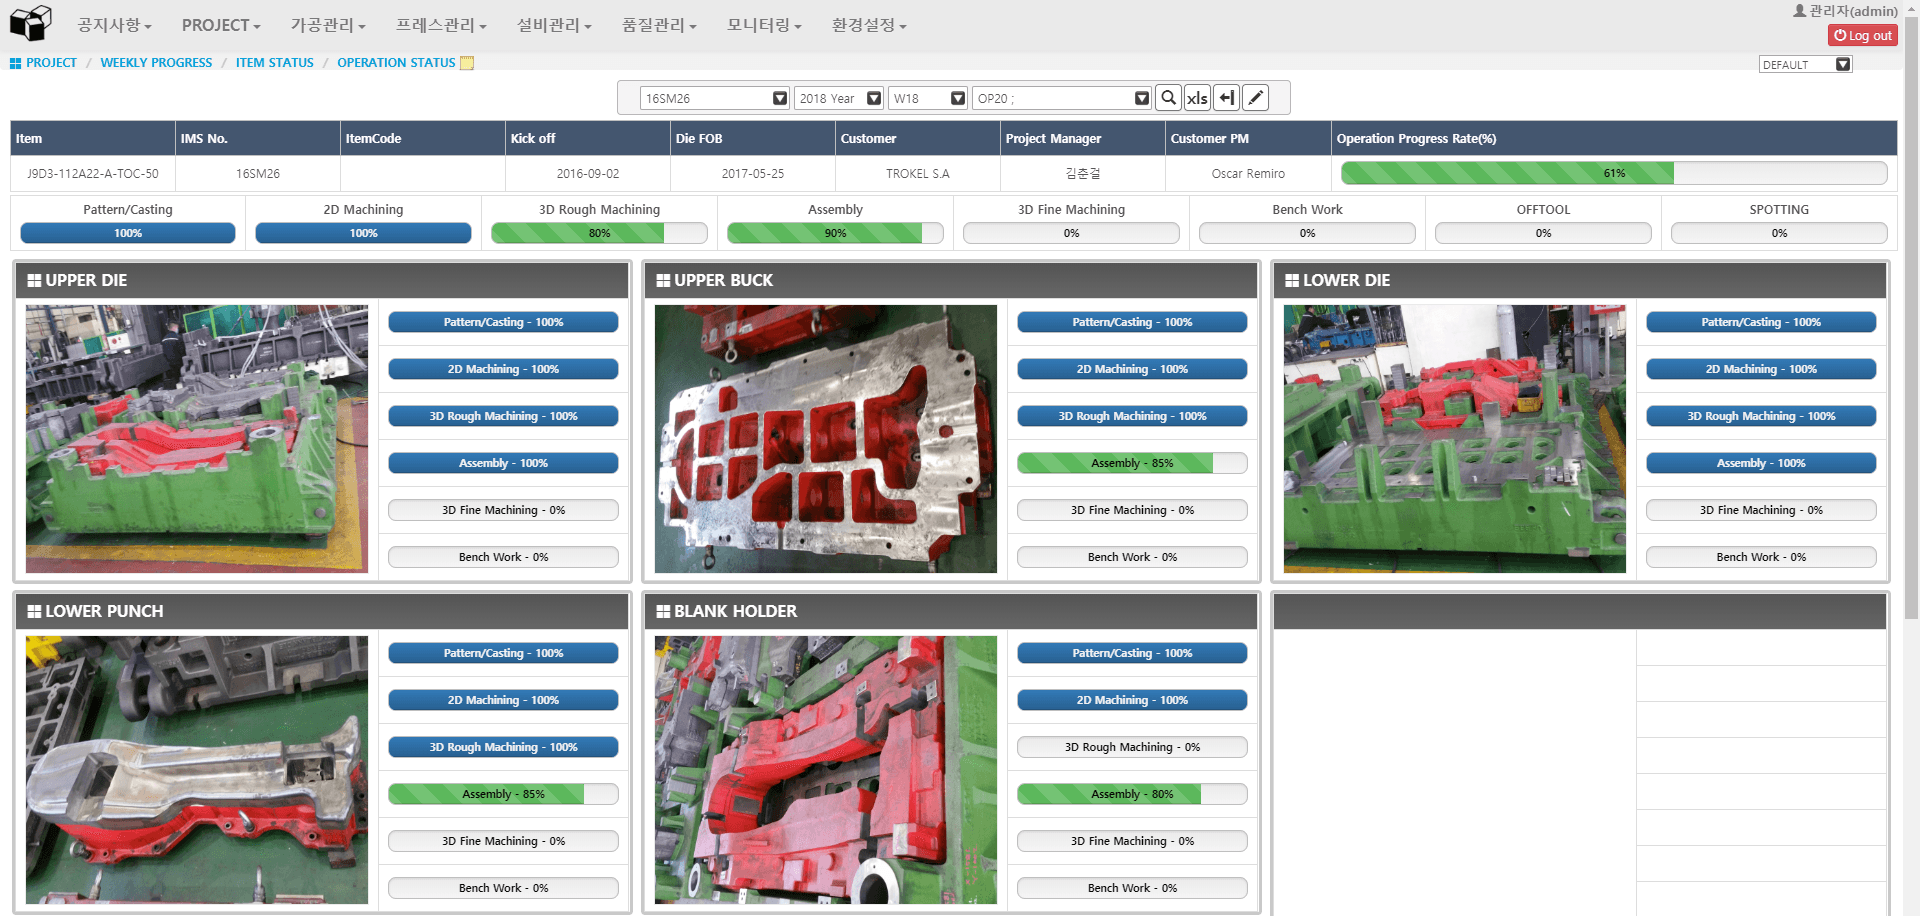
Task: Click the 61% Operation Progress Rate bar
Action: (1614, 173)
